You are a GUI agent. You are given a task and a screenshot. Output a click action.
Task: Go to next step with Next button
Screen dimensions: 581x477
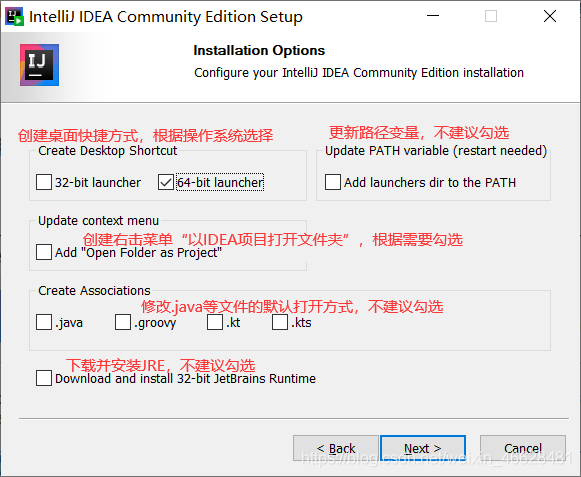[x=423, y=448]
